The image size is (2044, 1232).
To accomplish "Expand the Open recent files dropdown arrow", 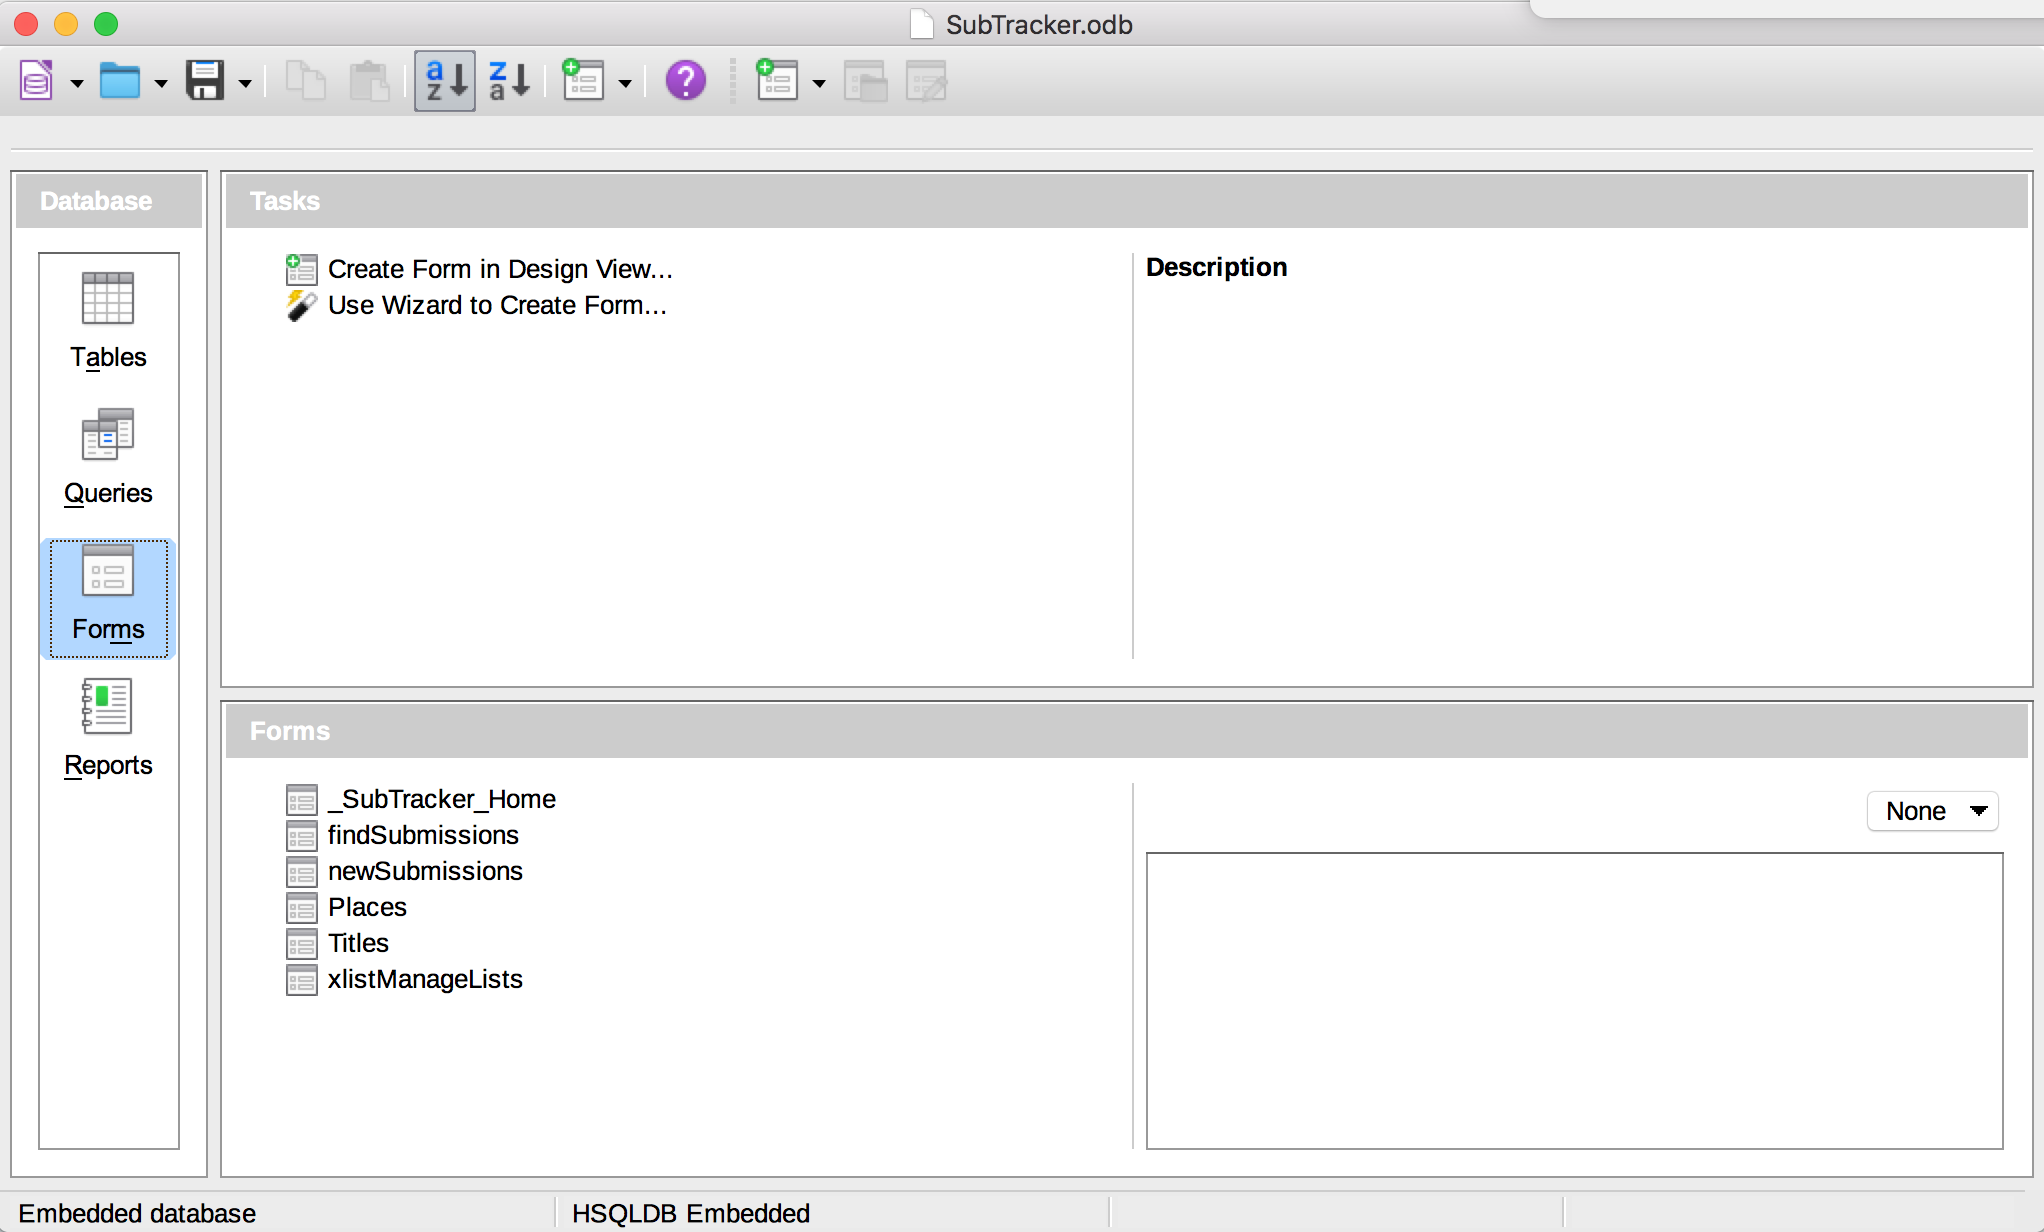I will [x=161, y=83].
